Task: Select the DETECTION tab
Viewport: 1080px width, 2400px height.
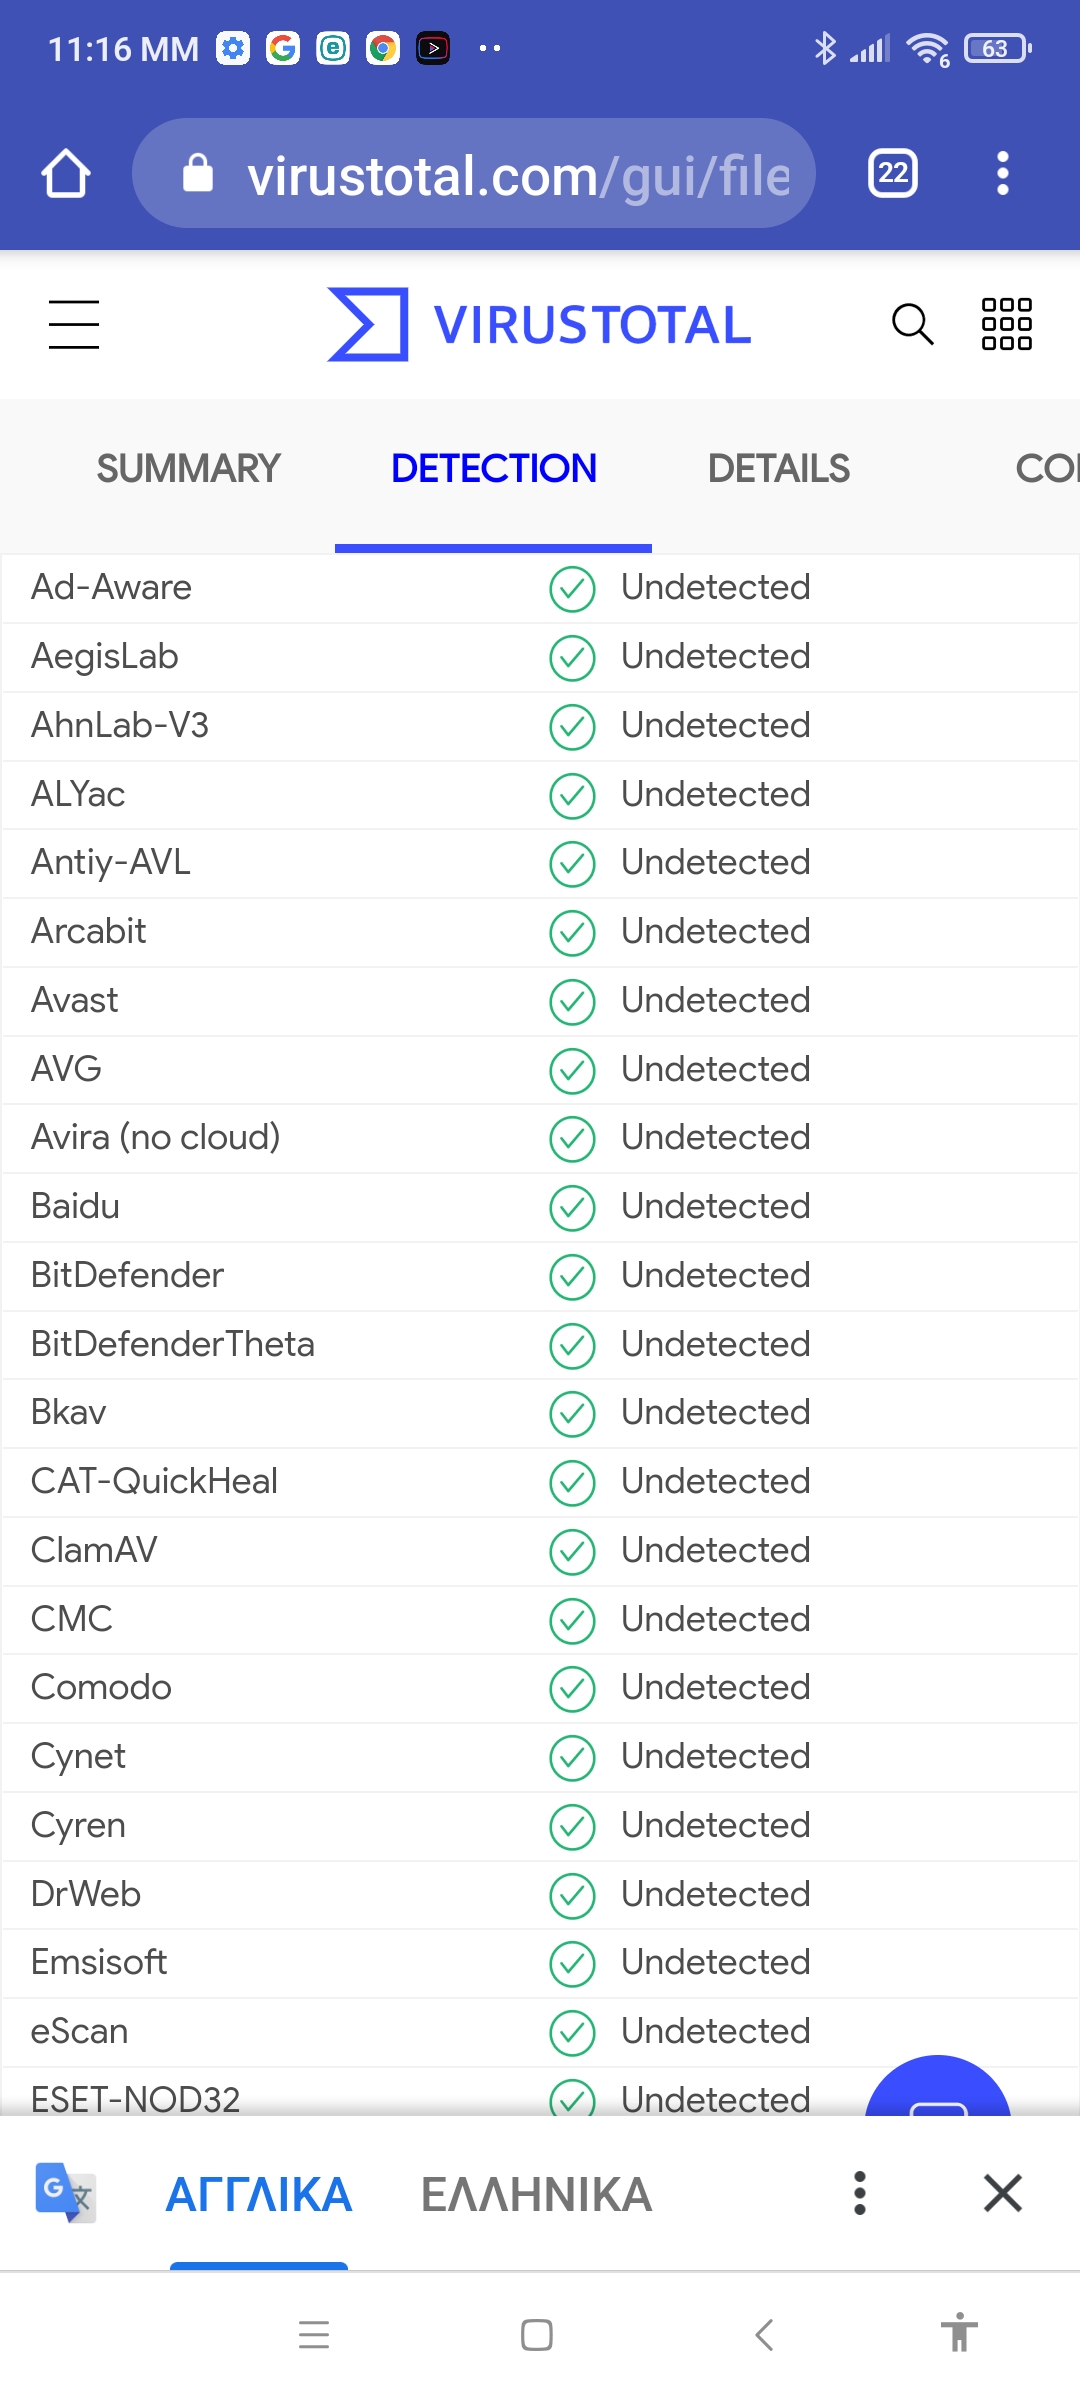Action: [493, 469]
